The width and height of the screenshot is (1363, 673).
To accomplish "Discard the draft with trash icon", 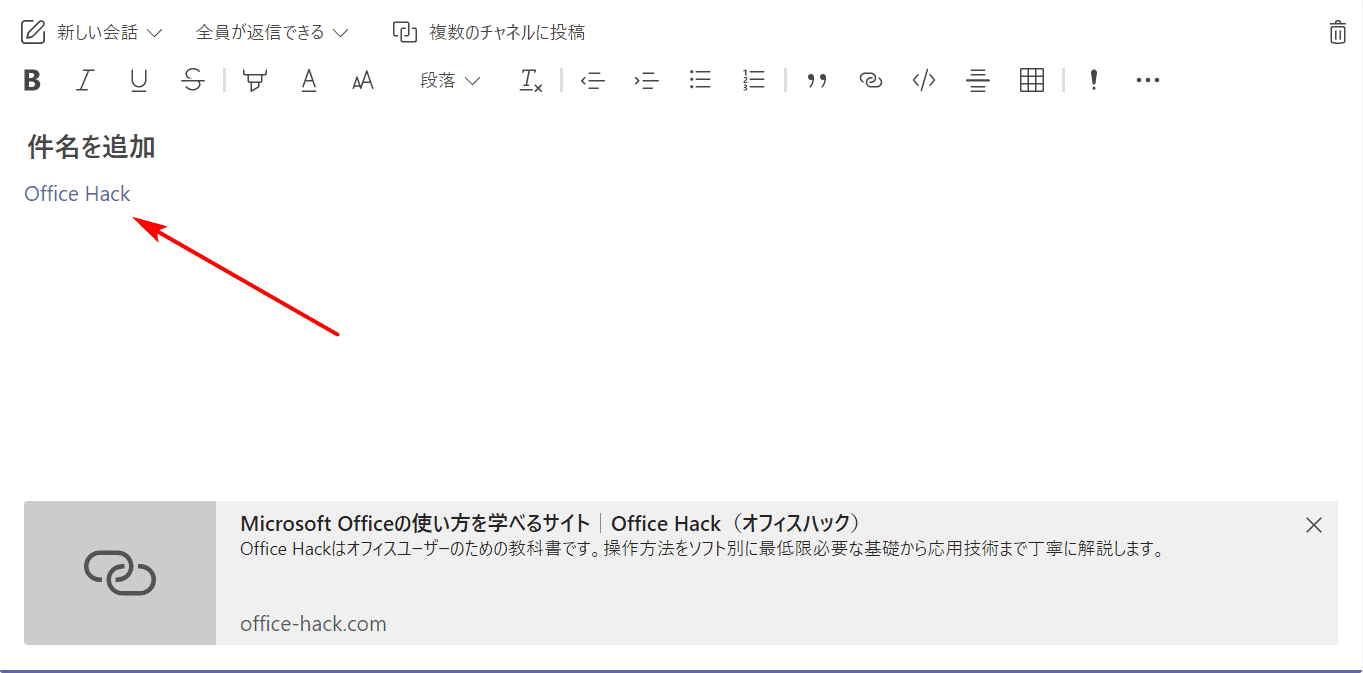I will coord(1338,32).
